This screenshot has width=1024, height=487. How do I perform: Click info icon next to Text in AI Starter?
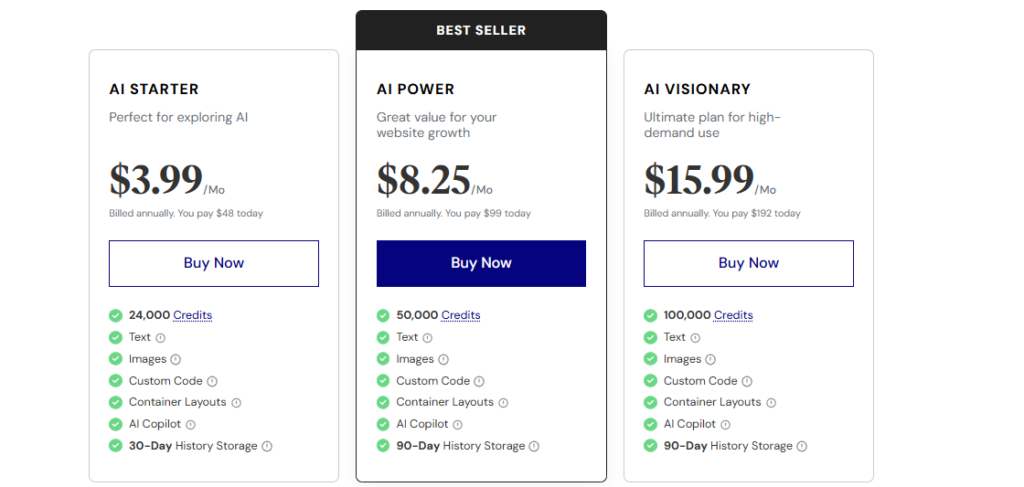click(161, 338)
